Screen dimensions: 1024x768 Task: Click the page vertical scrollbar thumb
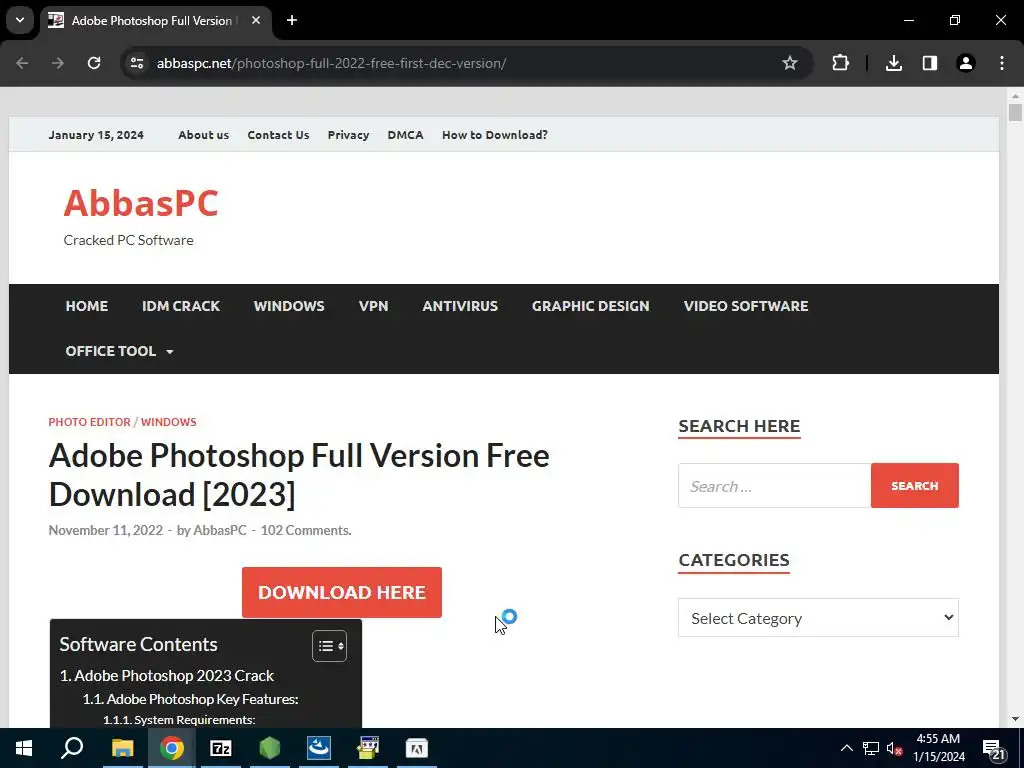(1015, 112)
